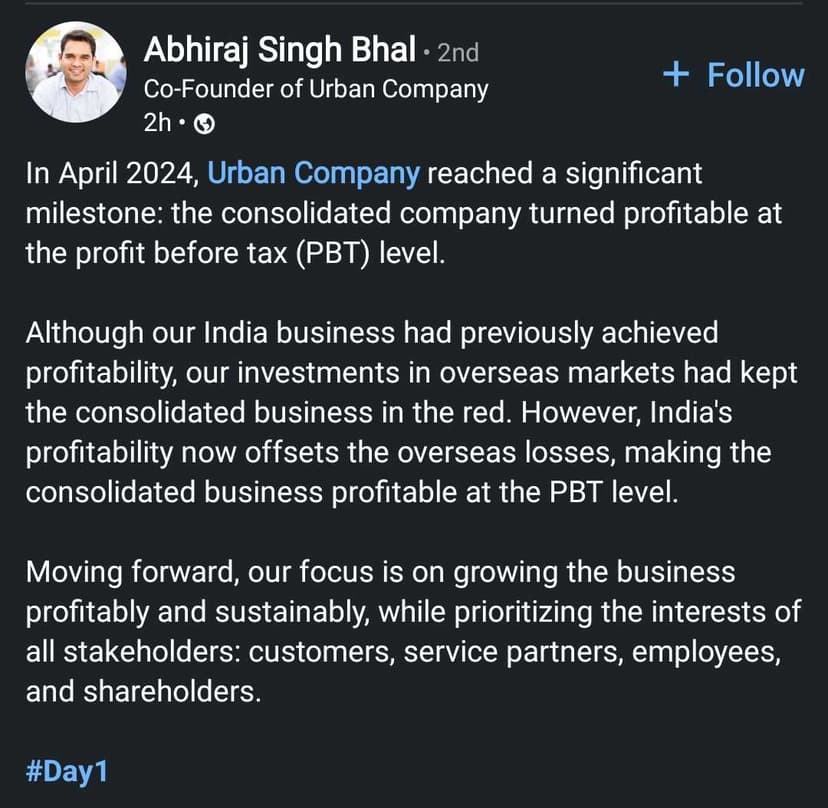The width and height of the screenshot is (828, 808).
Task: Open the author name Abhiraj Singh Bhal
Action: click(278, 50)
